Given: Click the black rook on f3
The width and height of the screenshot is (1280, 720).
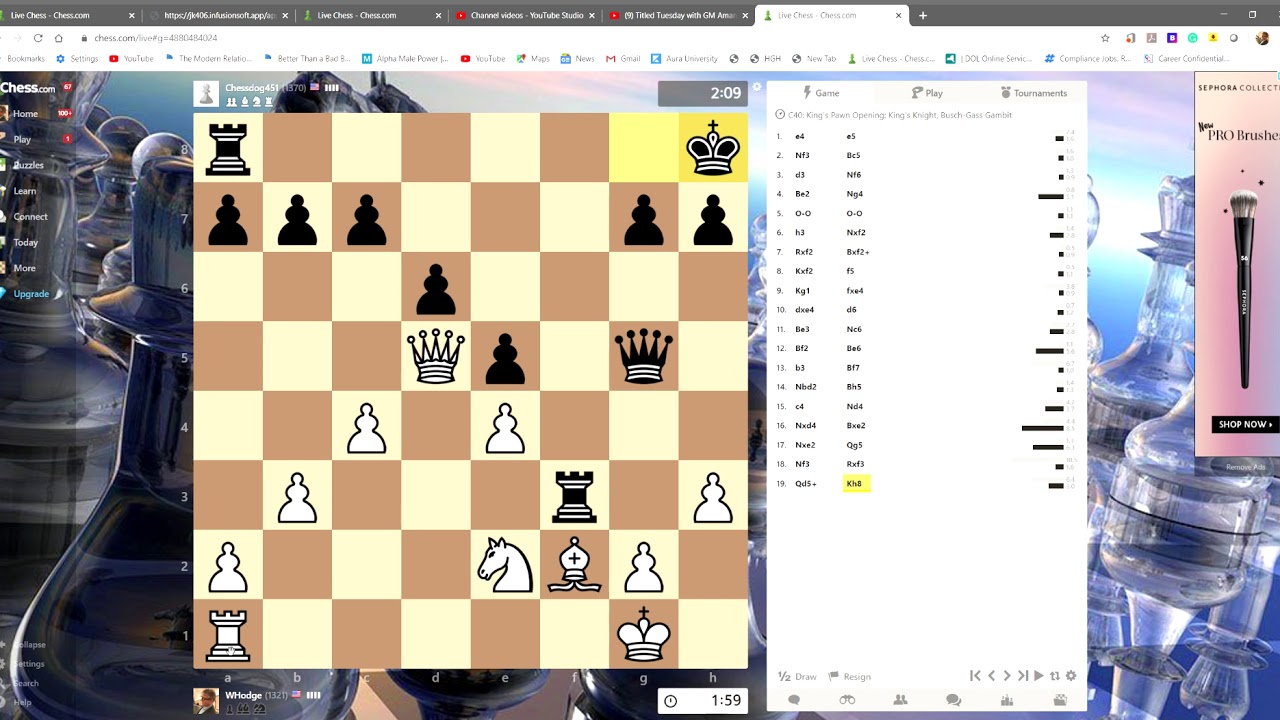Looking at the screenshot, I should pyautogui.click(x=574, y=495).
